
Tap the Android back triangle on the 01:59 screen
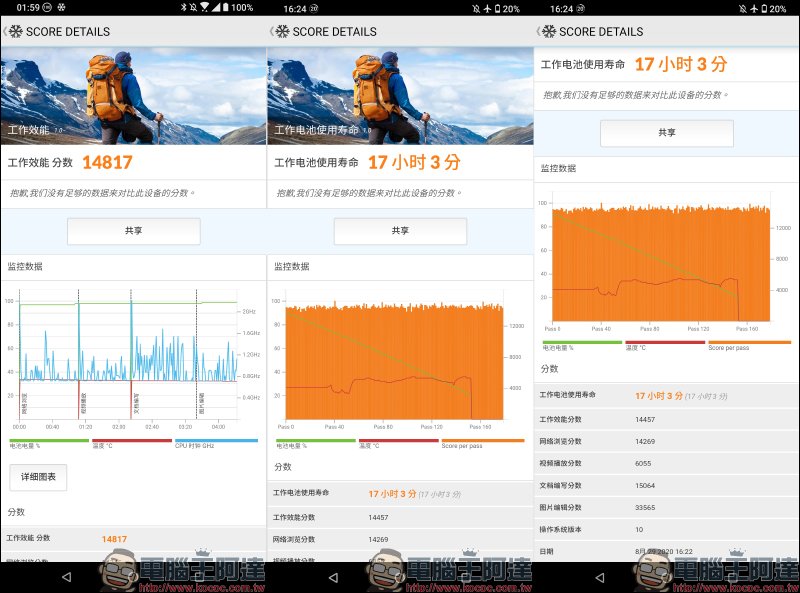point(66,577)
